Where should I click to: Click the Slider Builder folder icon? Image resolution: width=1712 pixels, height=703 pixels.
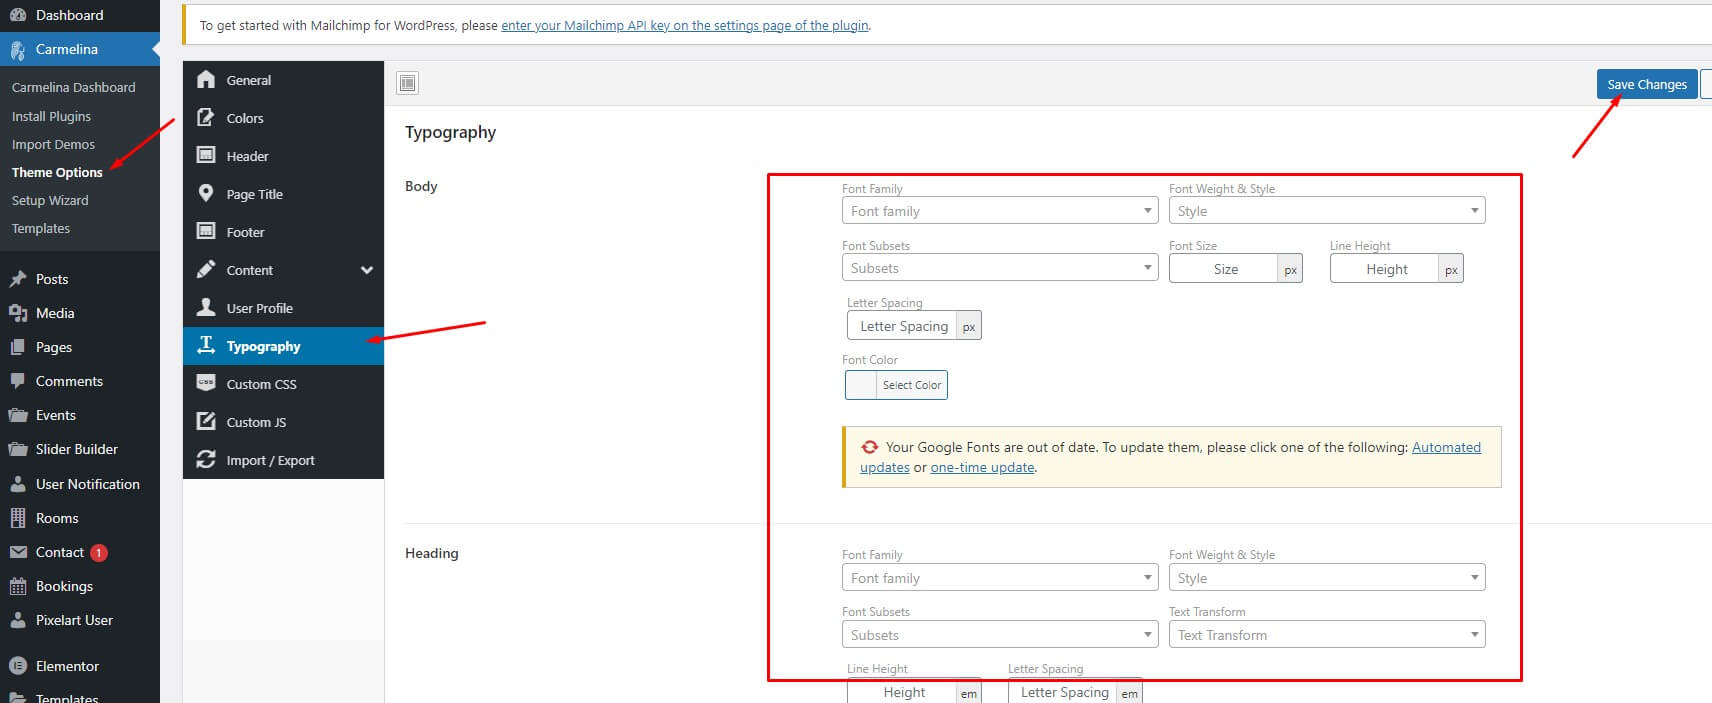tap(17, 449)
